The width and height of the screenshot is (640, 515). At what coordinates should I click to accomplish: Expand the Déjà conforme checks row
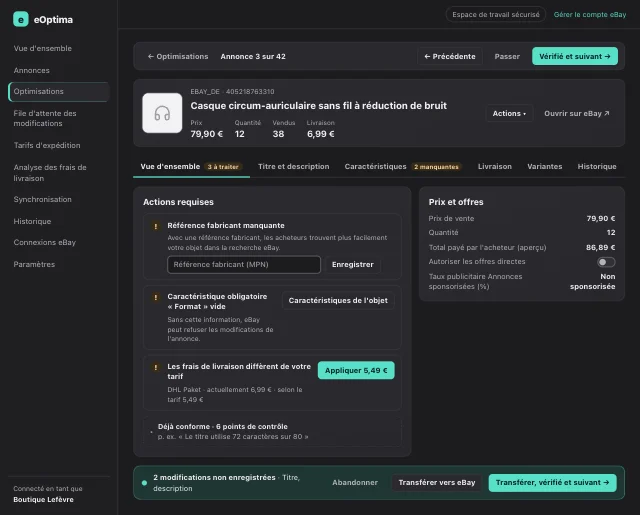coord(272,431)
